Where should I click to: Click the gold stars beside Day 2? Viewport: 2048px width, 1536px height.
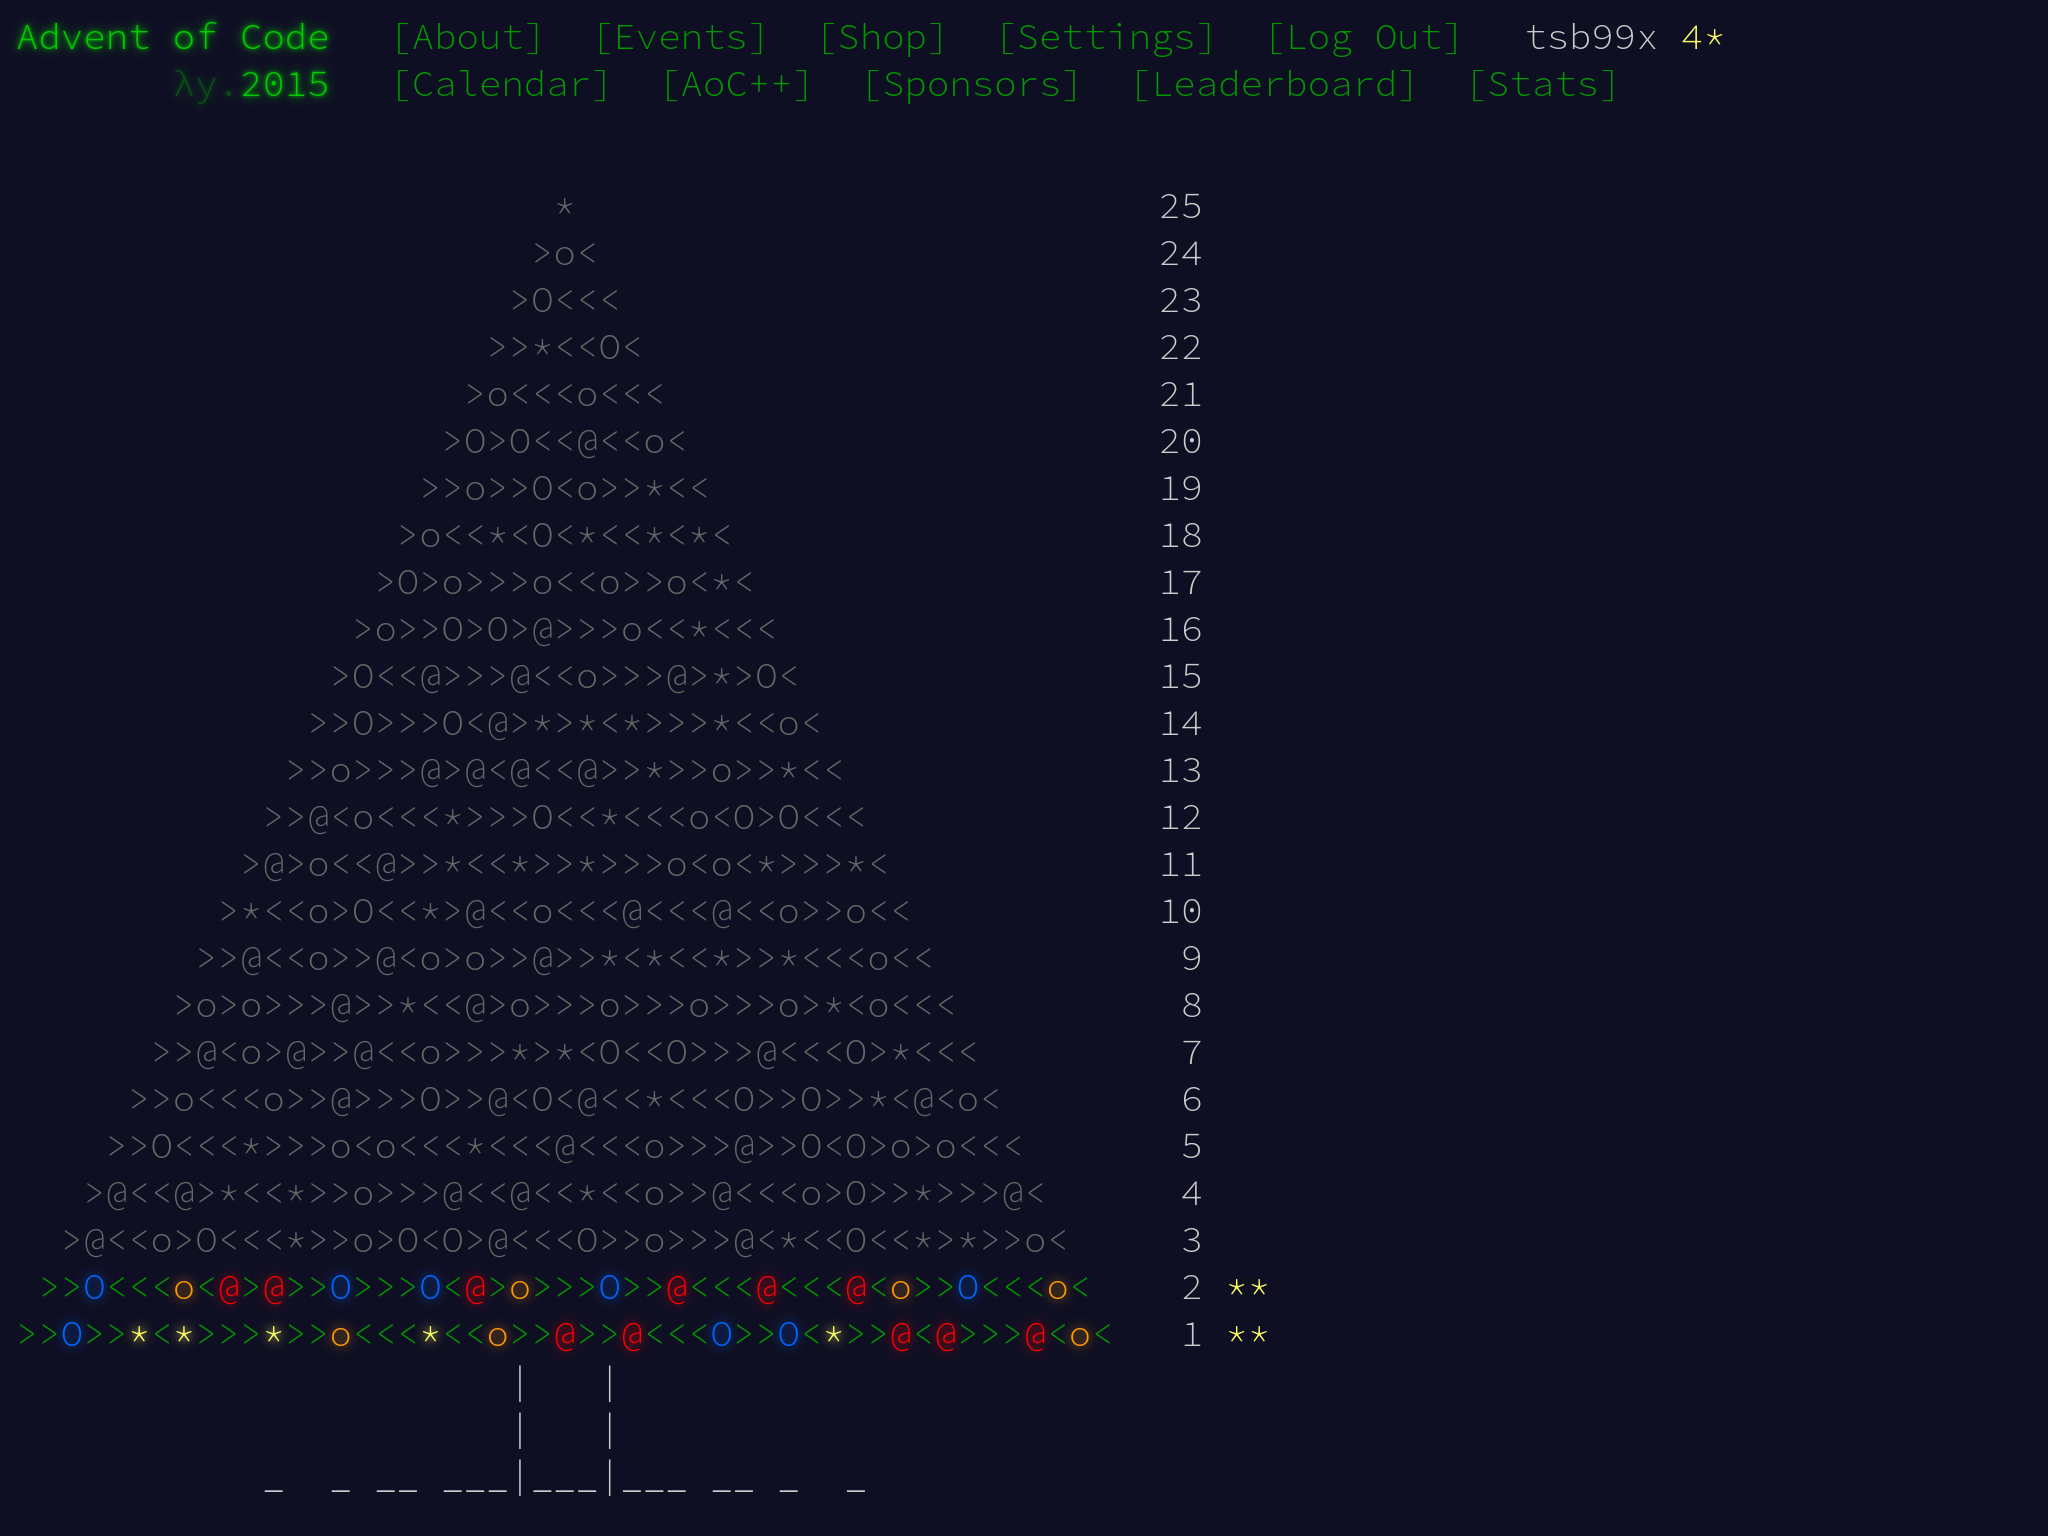[x=1247, y=1289]
